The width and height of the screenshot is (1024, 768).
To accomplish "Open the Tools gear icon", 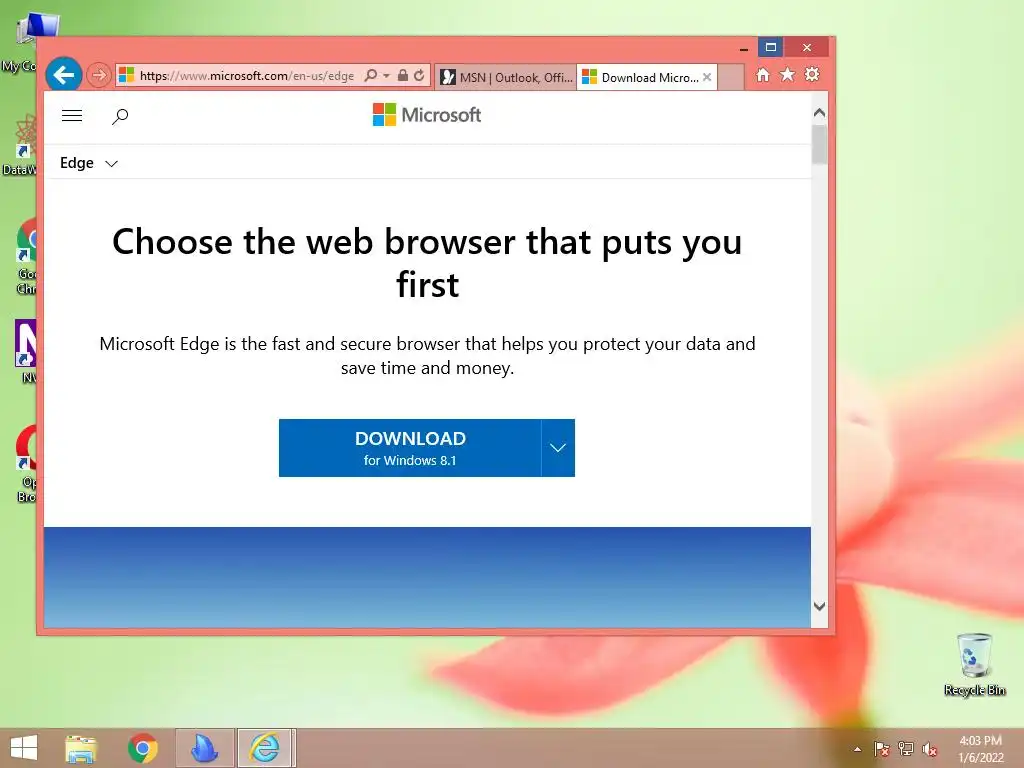I will pyautogui.click(x=812, y=74).
